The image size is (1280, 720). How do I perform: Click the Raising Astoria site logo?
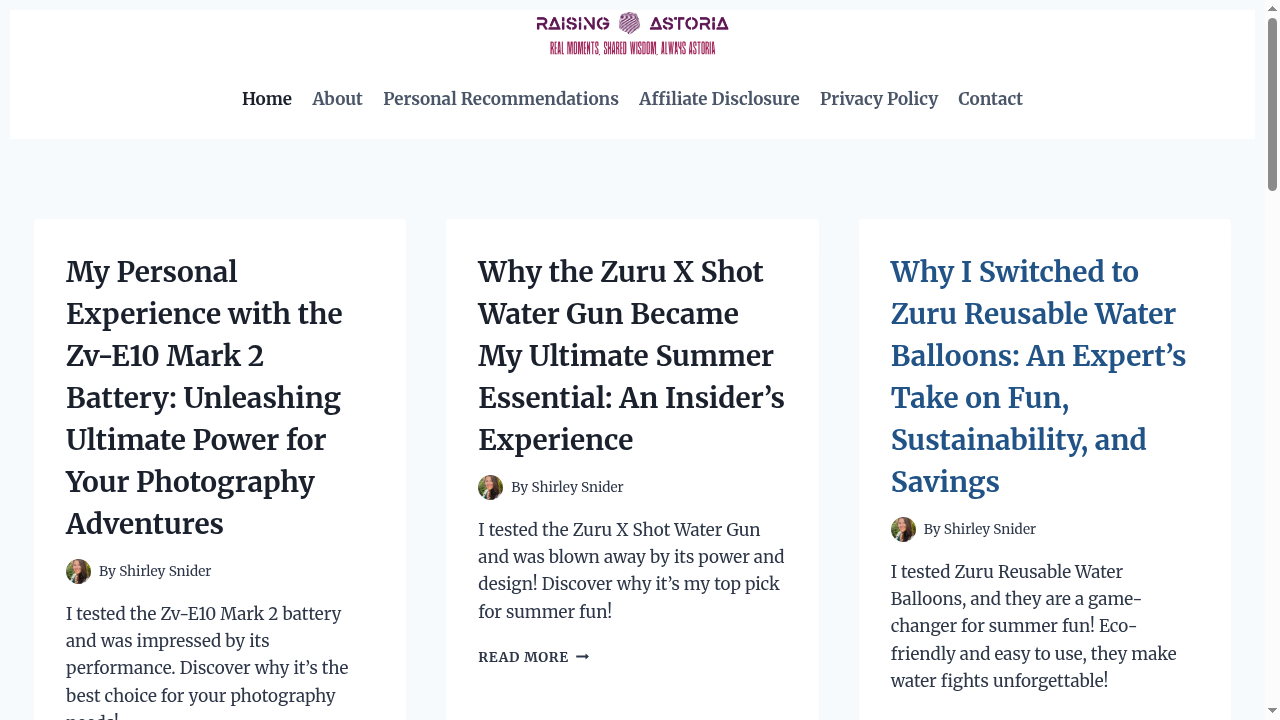pyautogui.click(x=632, y=34)
